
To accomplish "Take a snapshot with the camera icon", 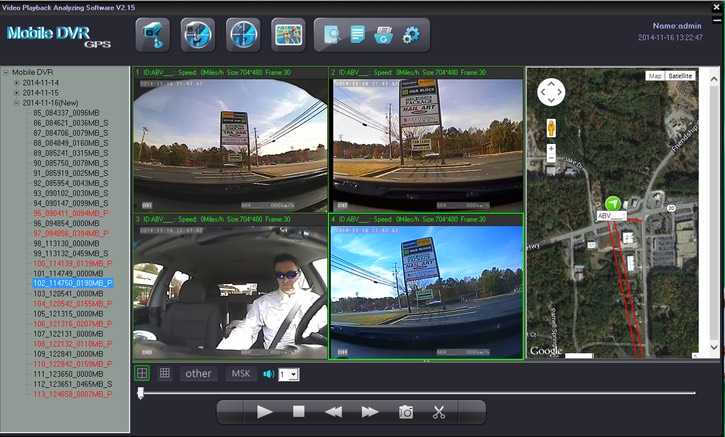I will (406, 412).
